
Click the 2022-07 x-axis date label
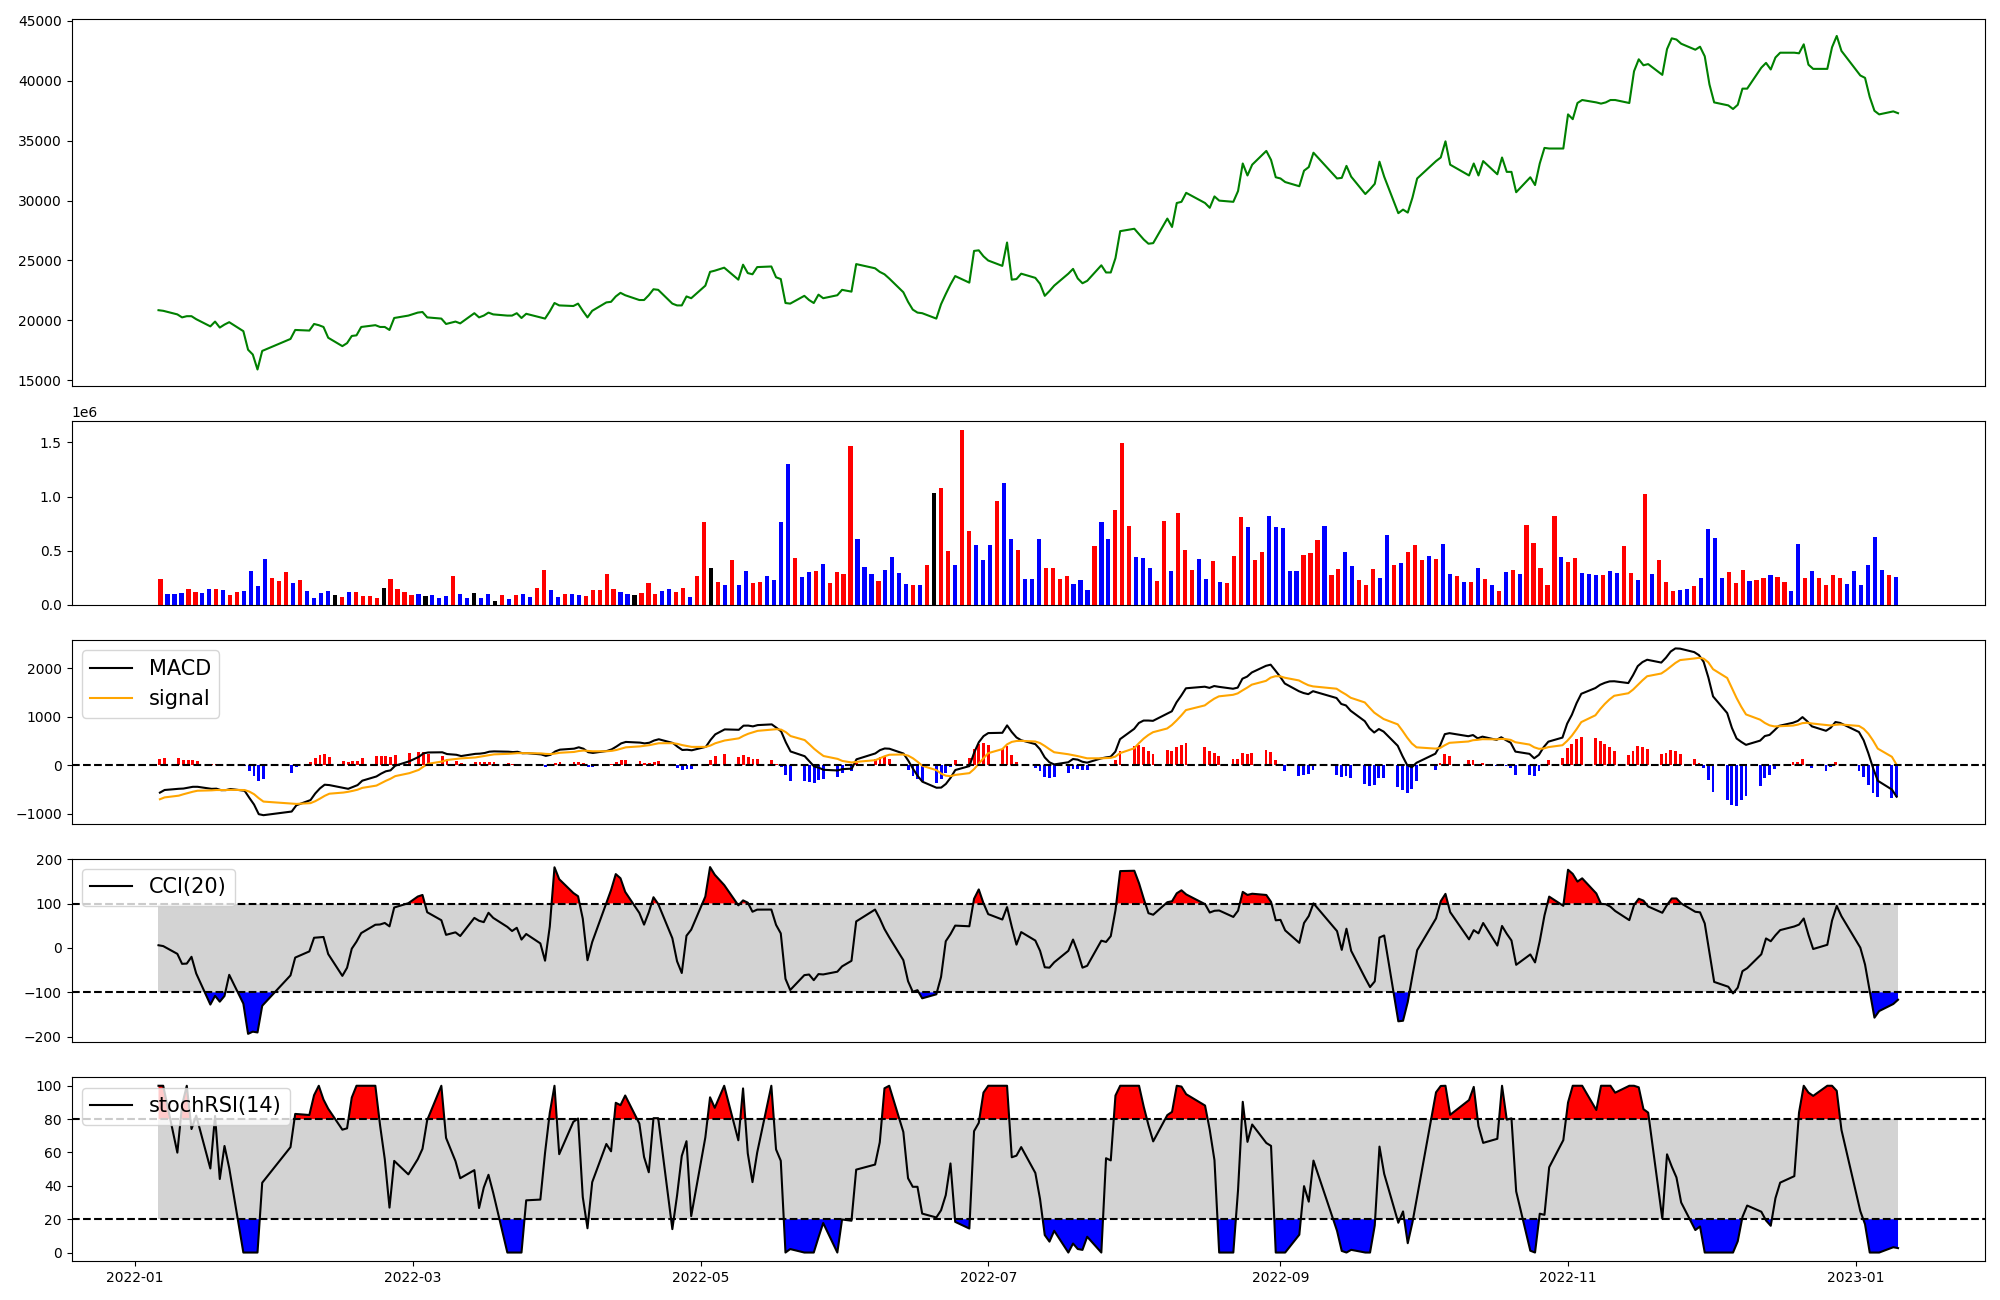click(x=988, y=1277)
